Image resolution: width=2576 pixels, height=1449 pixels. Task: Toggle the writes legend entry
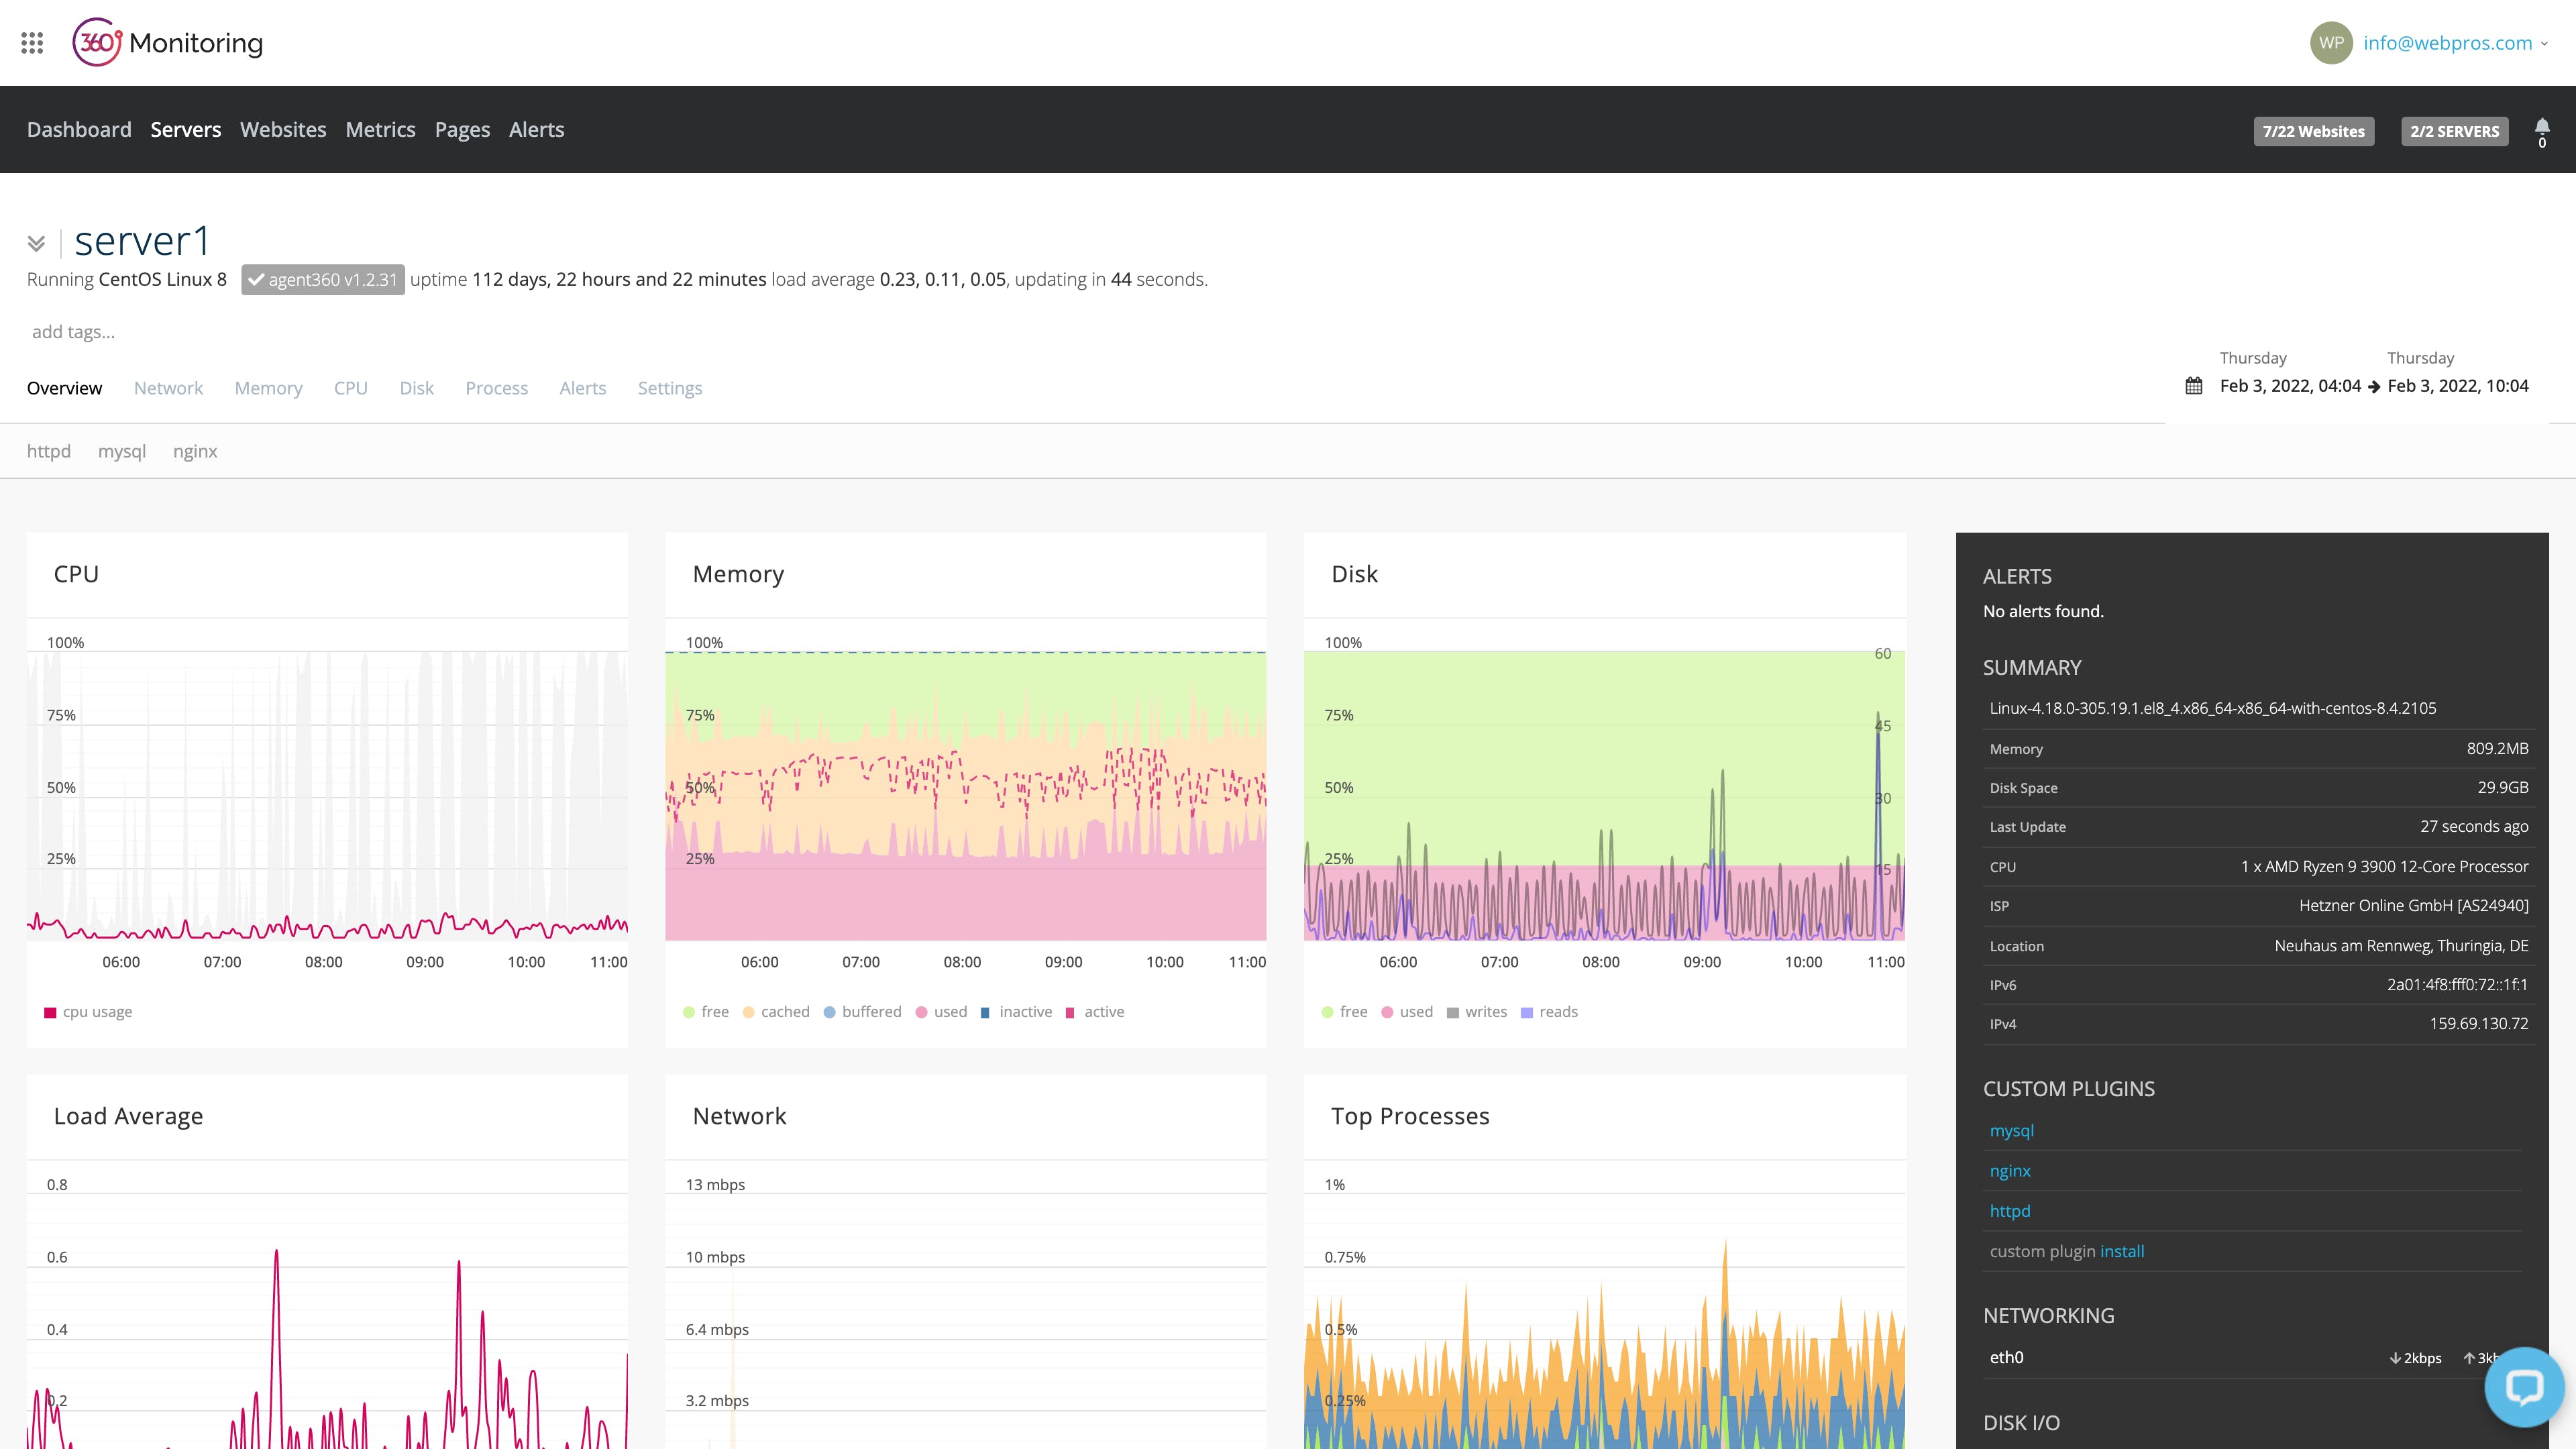tap(1477, 1012)
